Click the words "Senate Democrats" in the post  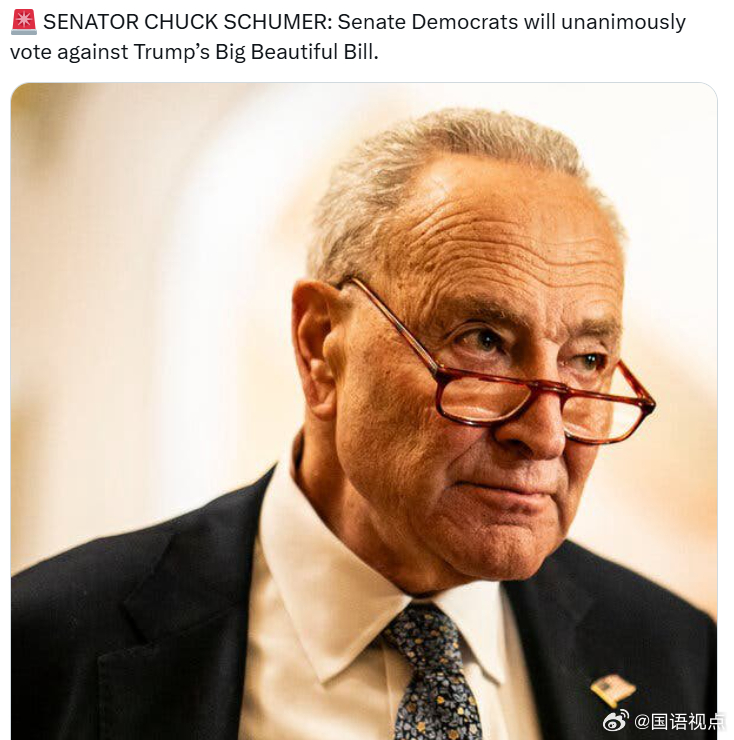click(428, 22)
